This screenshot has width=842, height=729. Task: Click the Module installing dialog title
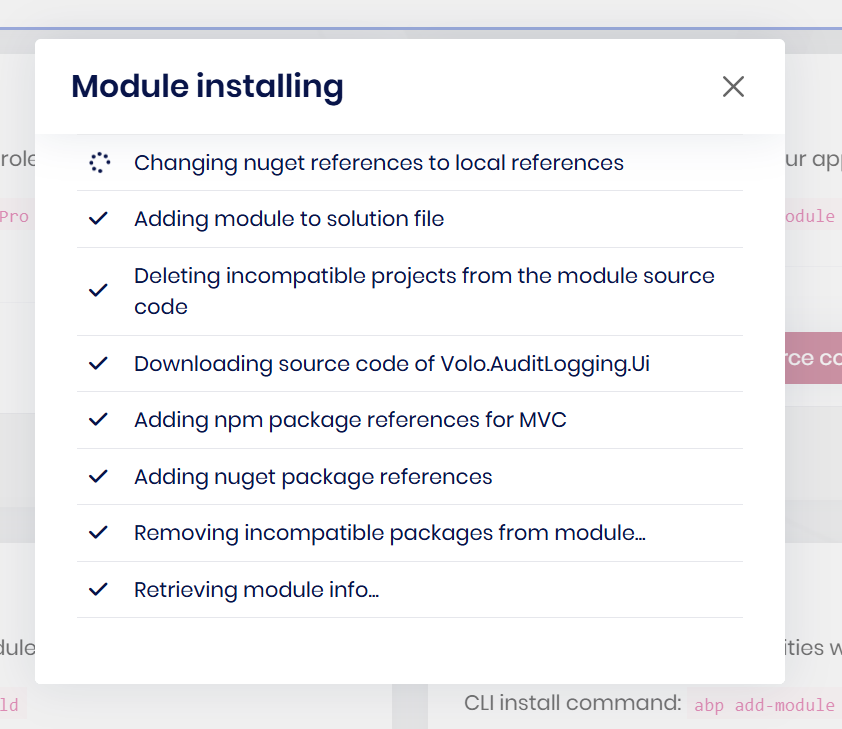click(207, 87)
